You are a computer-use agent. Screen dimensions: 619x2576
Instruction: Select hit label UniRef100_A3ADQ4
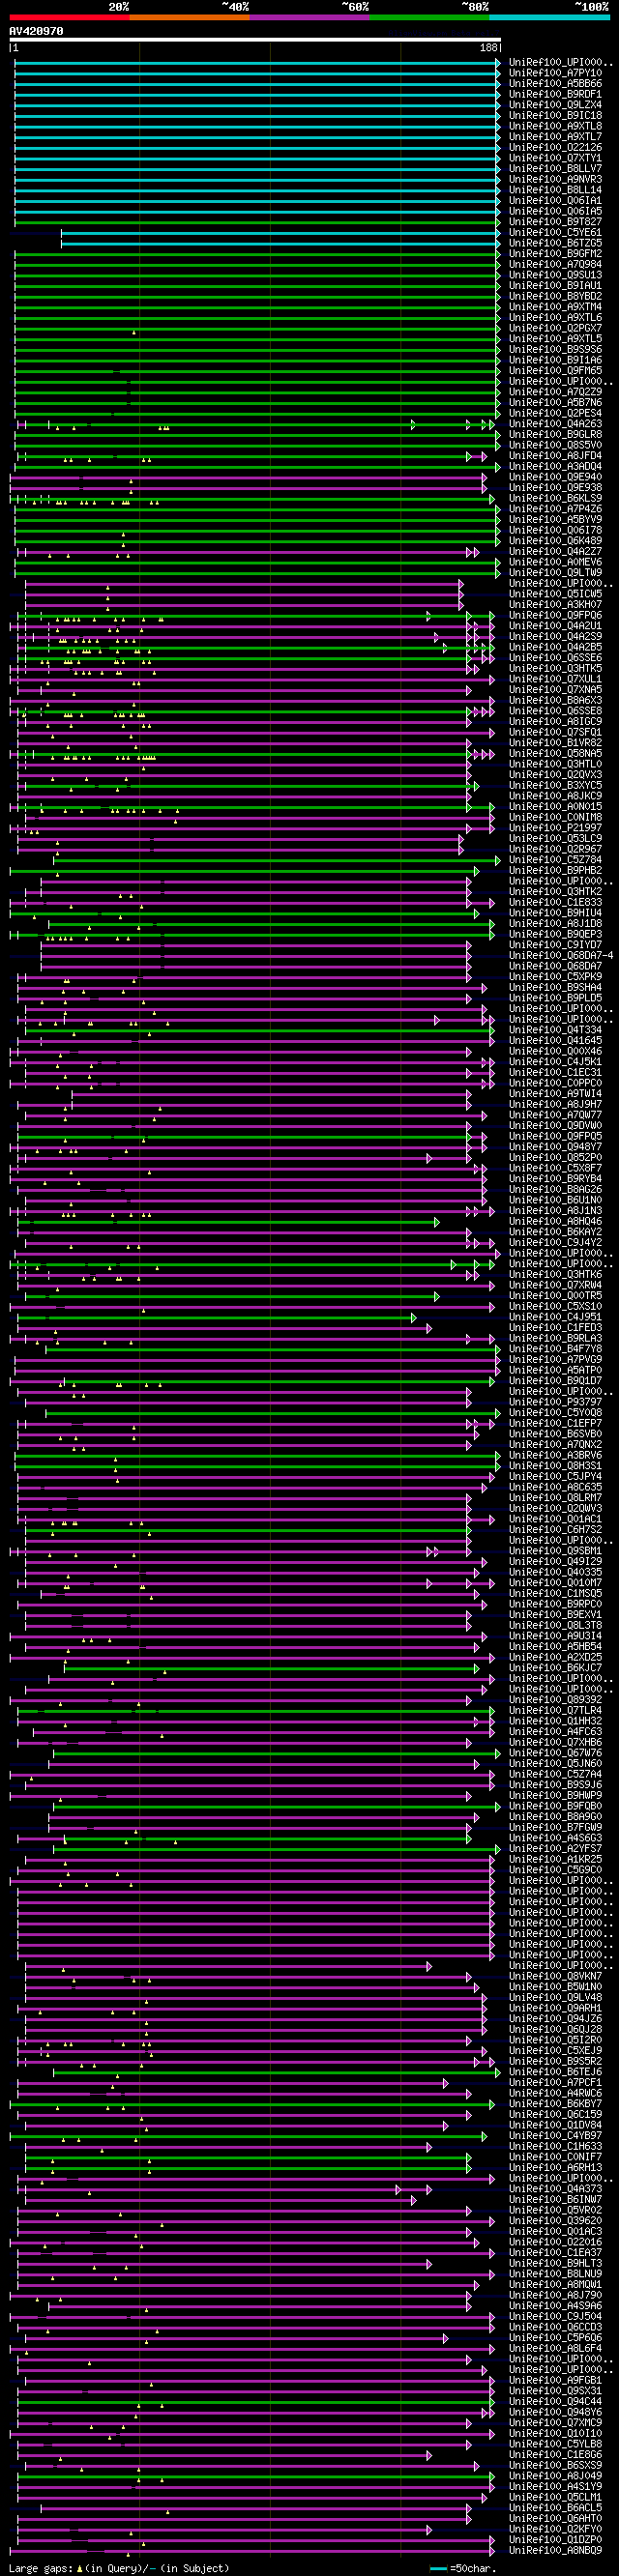tap(555, 466)
